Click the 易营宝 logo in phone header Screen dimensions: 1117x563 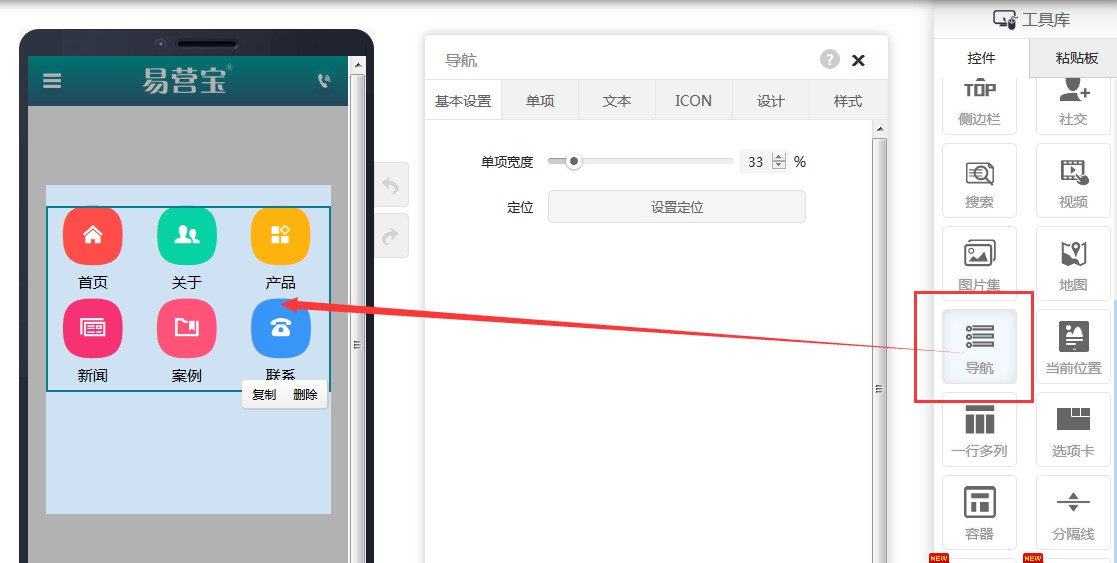(187, 79)
